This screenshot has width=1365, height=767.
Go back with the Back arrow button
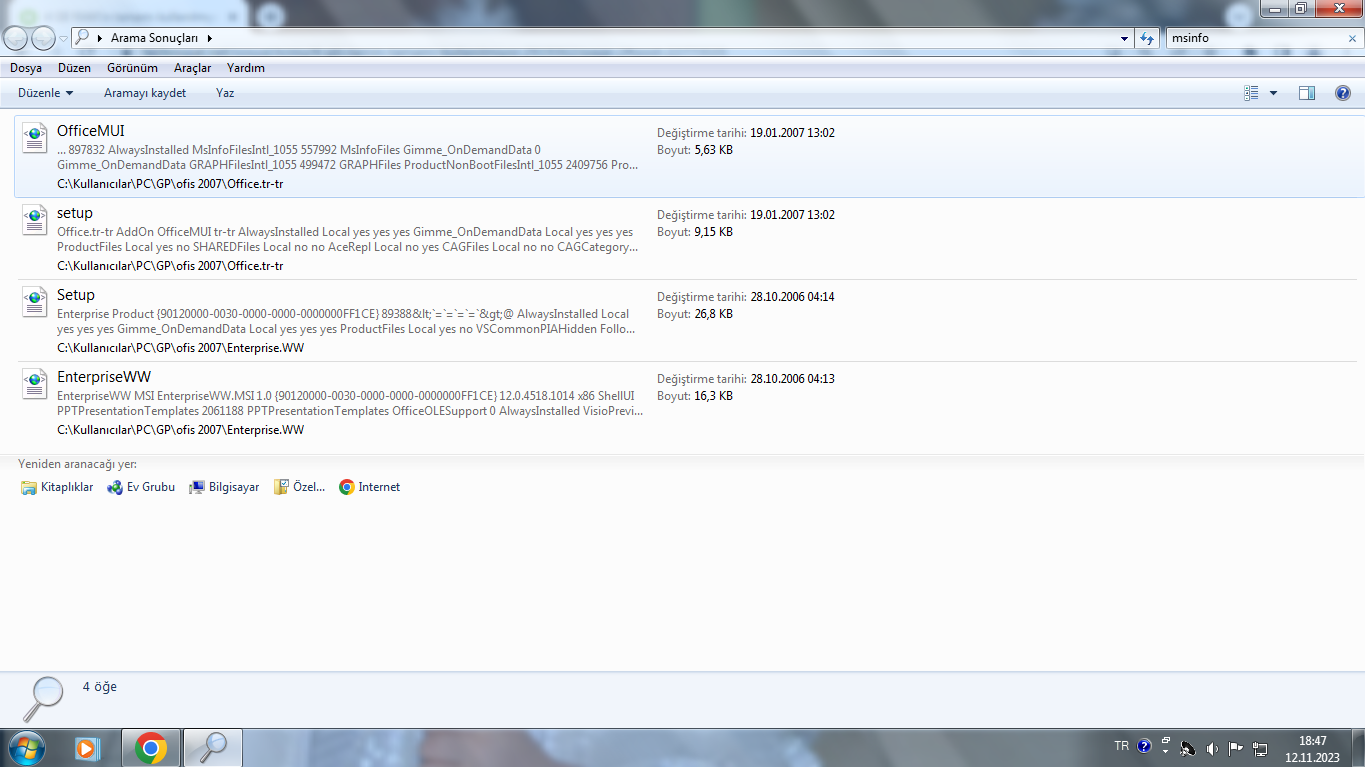click(16, 38)
